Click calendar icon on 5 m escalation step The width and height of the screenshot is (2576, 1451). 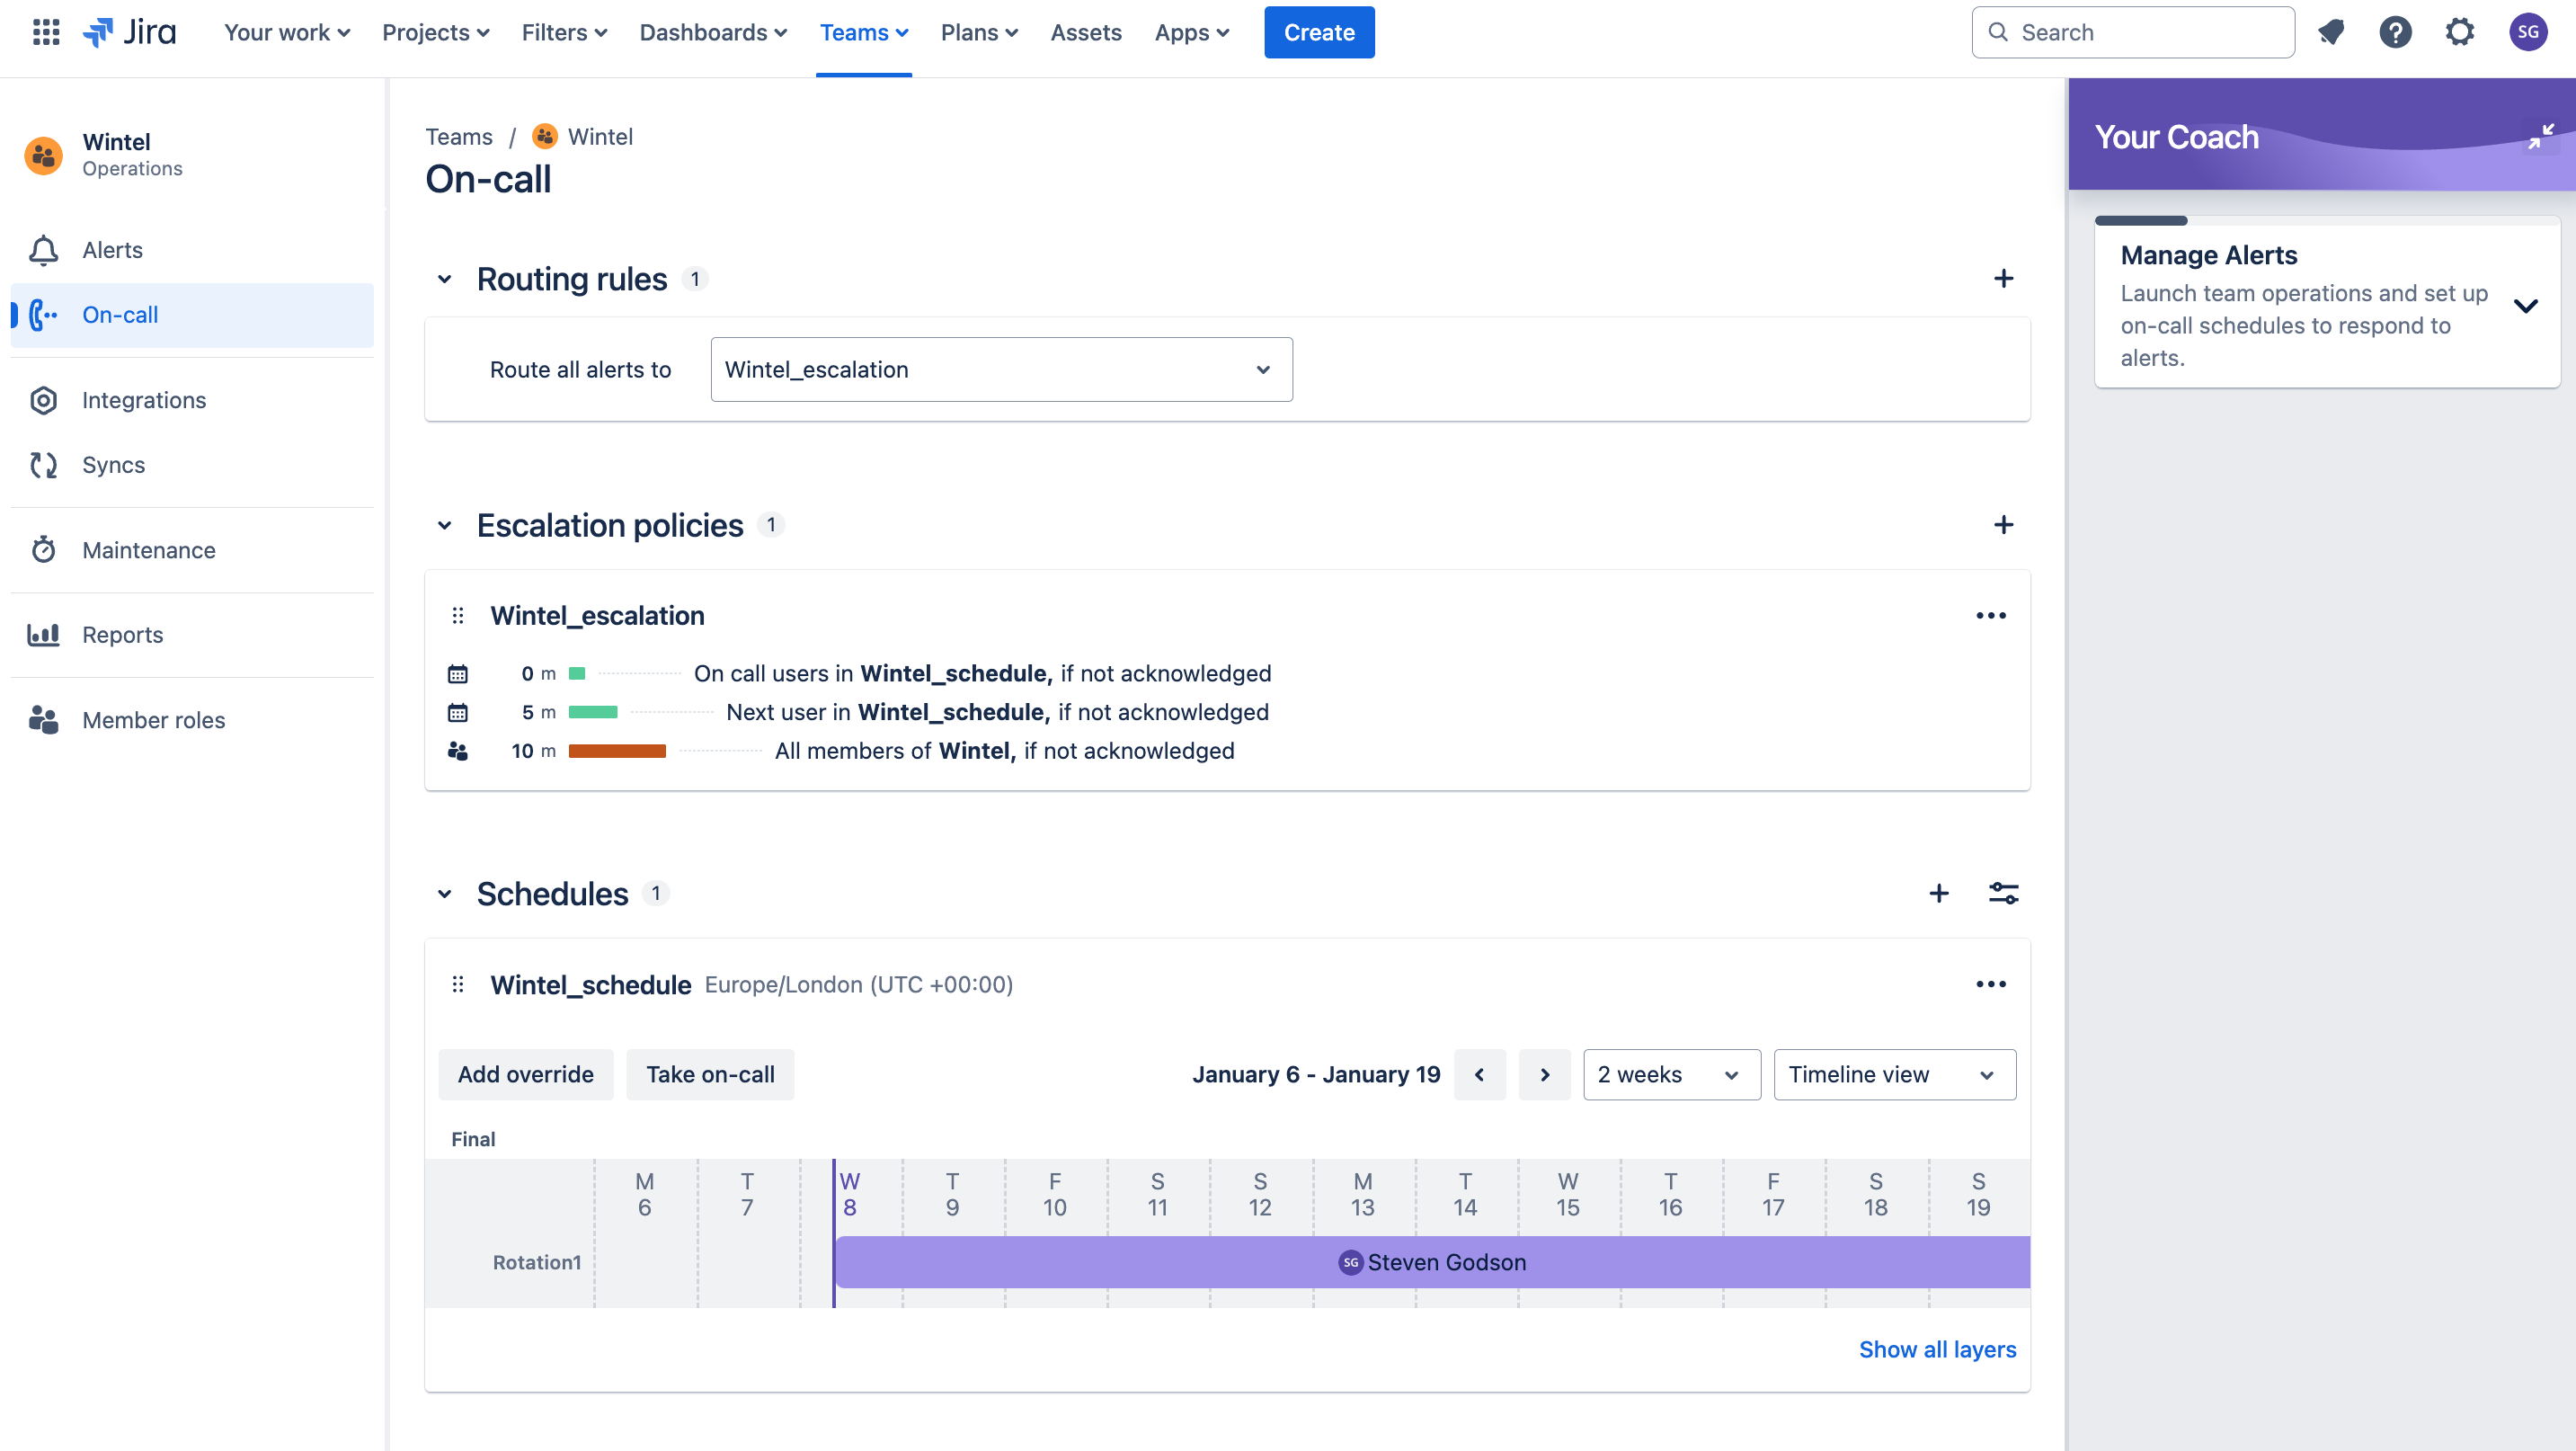click(x=457, y=712)
